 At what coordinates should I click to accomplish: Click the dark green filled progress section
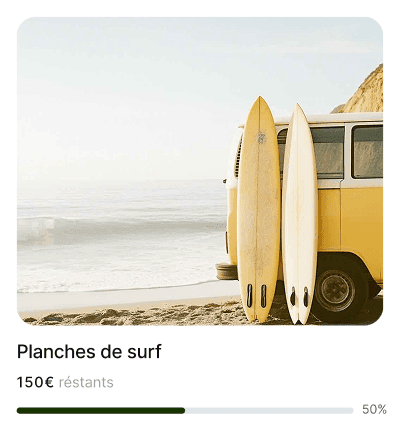point(101,411)
